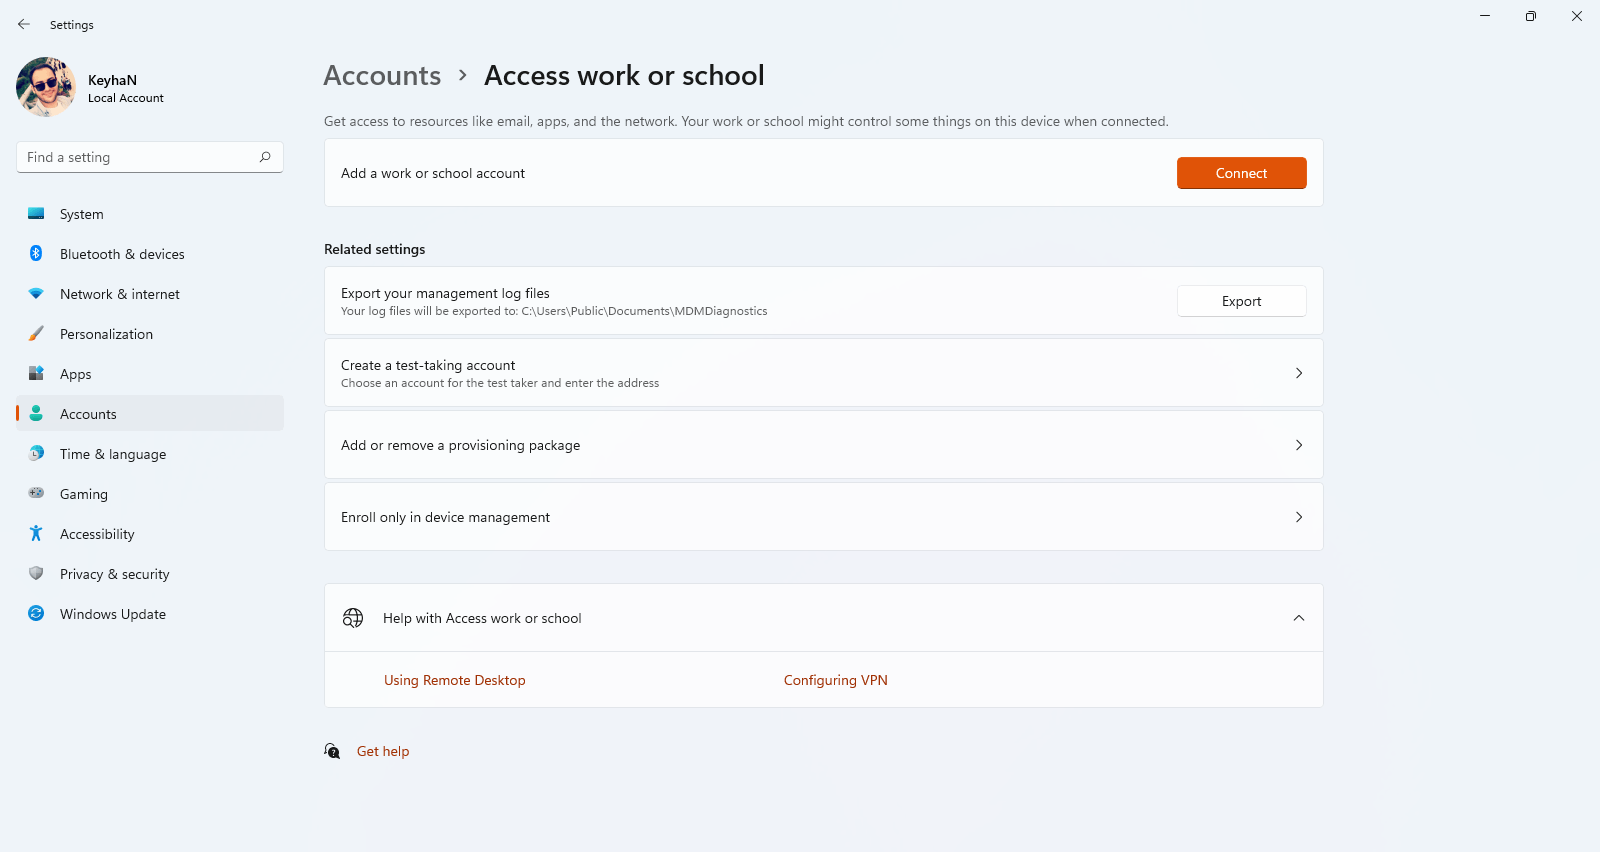Open Create a test-taking account chevron

1299,373
